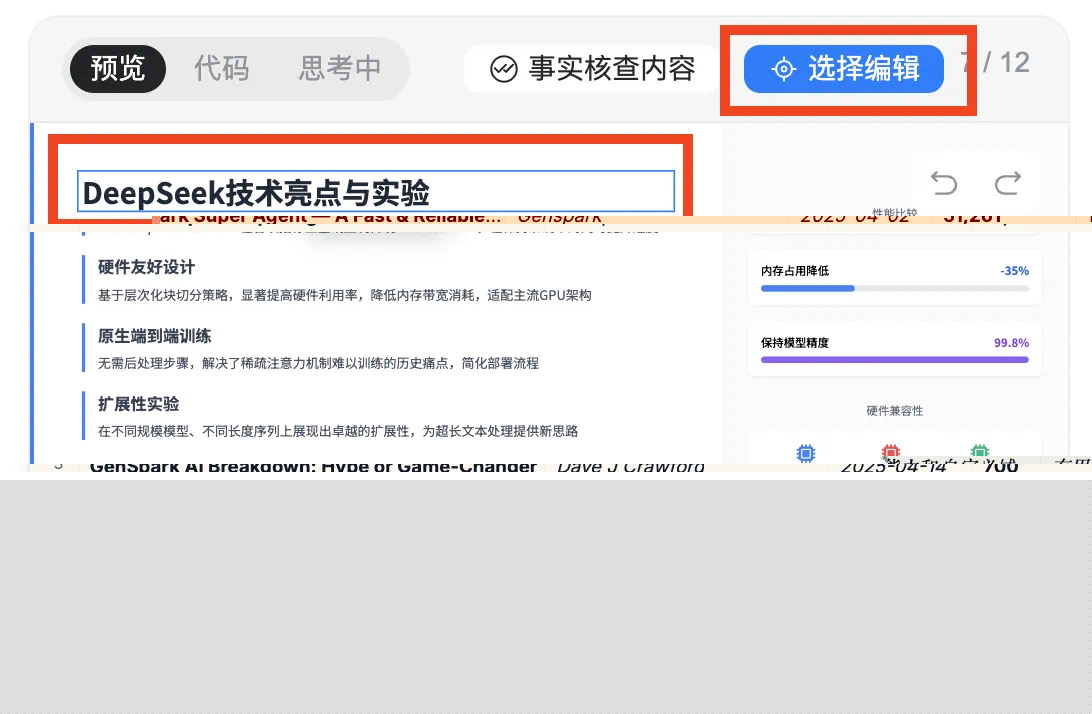Click the blue chip icon
Screen dimensions: 1092x714
pyautogui.click(x=806, y=453)
